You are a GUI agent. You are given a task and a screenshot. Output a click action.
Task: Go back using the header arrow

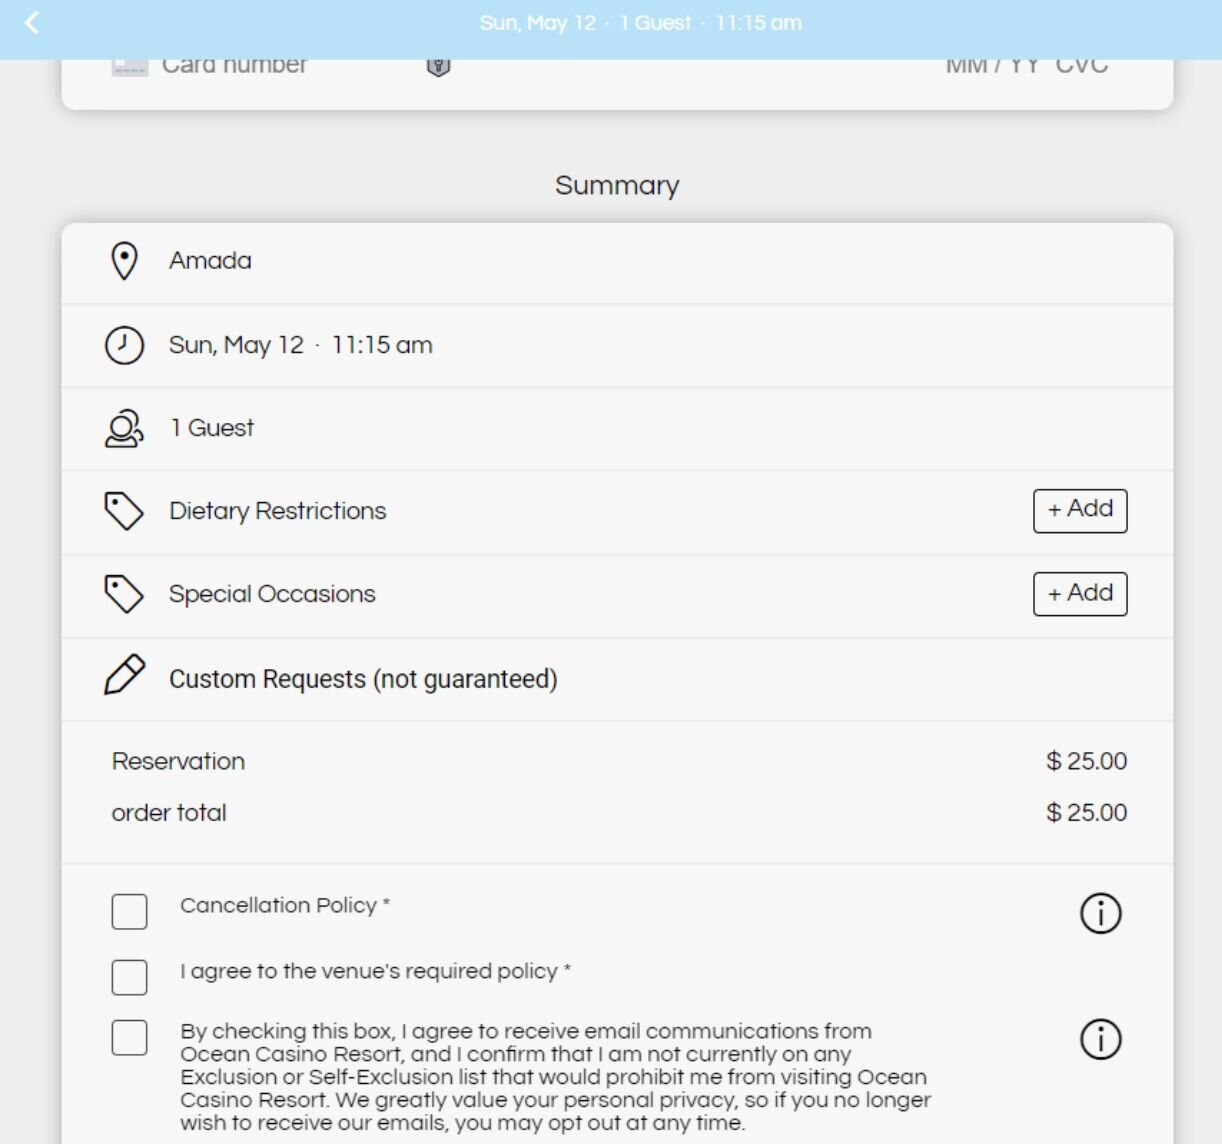(31, 22)
